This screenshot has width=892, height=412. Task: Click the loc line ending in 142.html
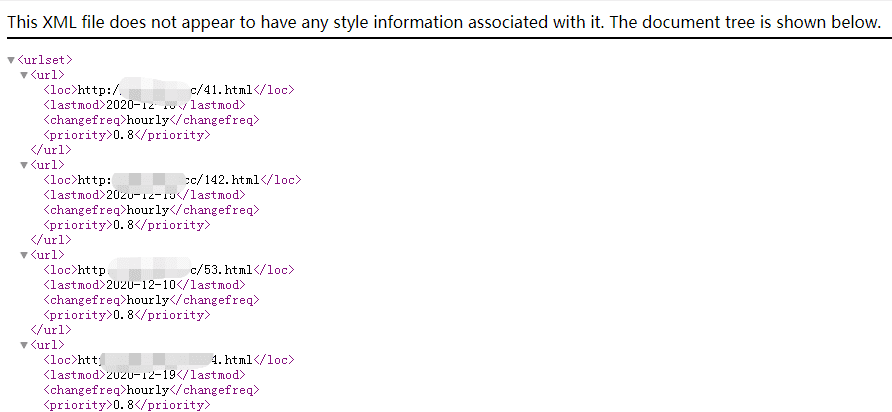click(172, 180)
